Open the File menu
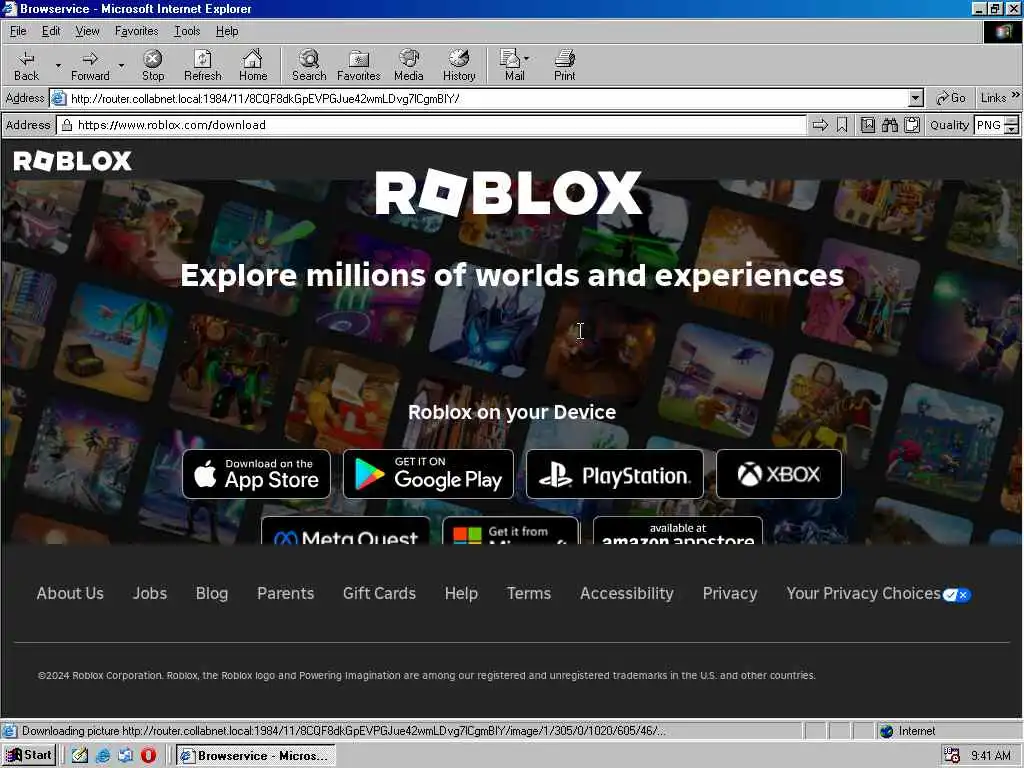Image resolution: width=1024 pixels, height=768 pixels. pos(18,31)
